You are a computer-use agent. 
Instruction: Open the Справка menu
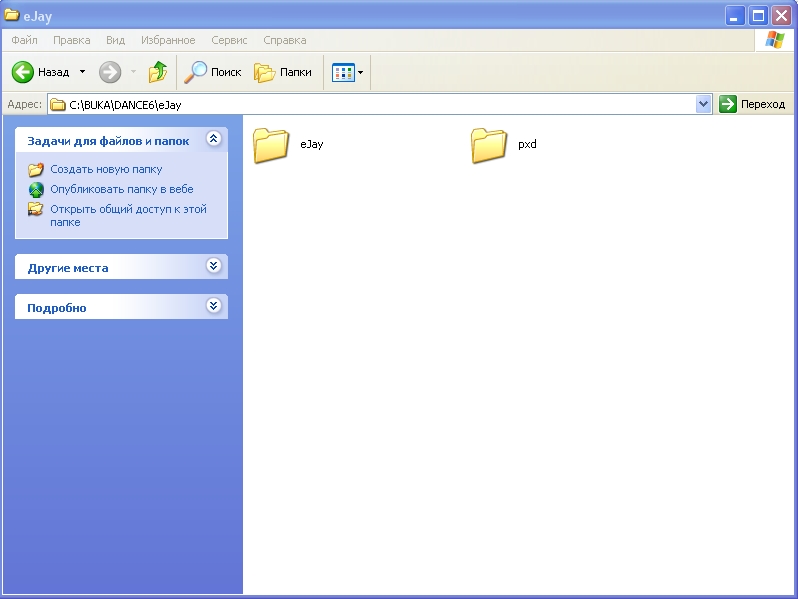click(284, 40)
